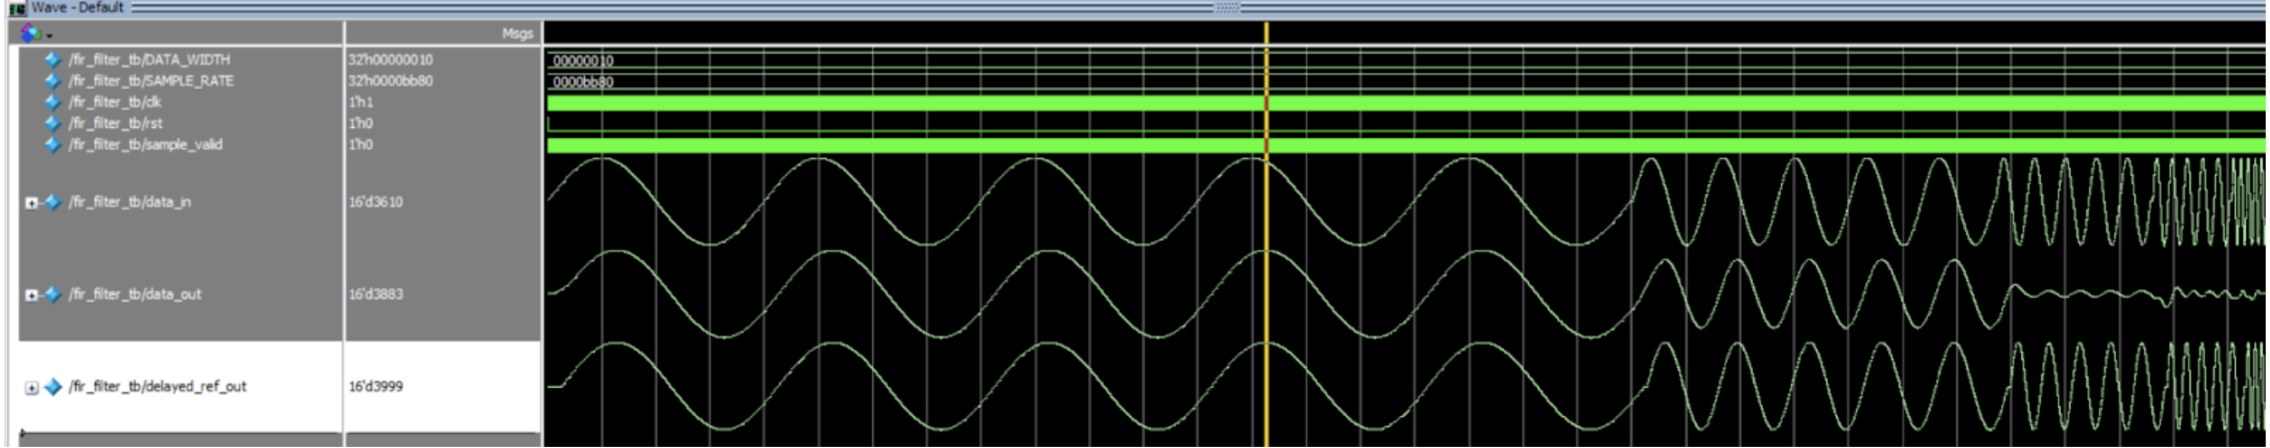Expand the data_out signal bus
This screenshot has width=2270, height=448.
pyautogui.click(x=31, y=295)
